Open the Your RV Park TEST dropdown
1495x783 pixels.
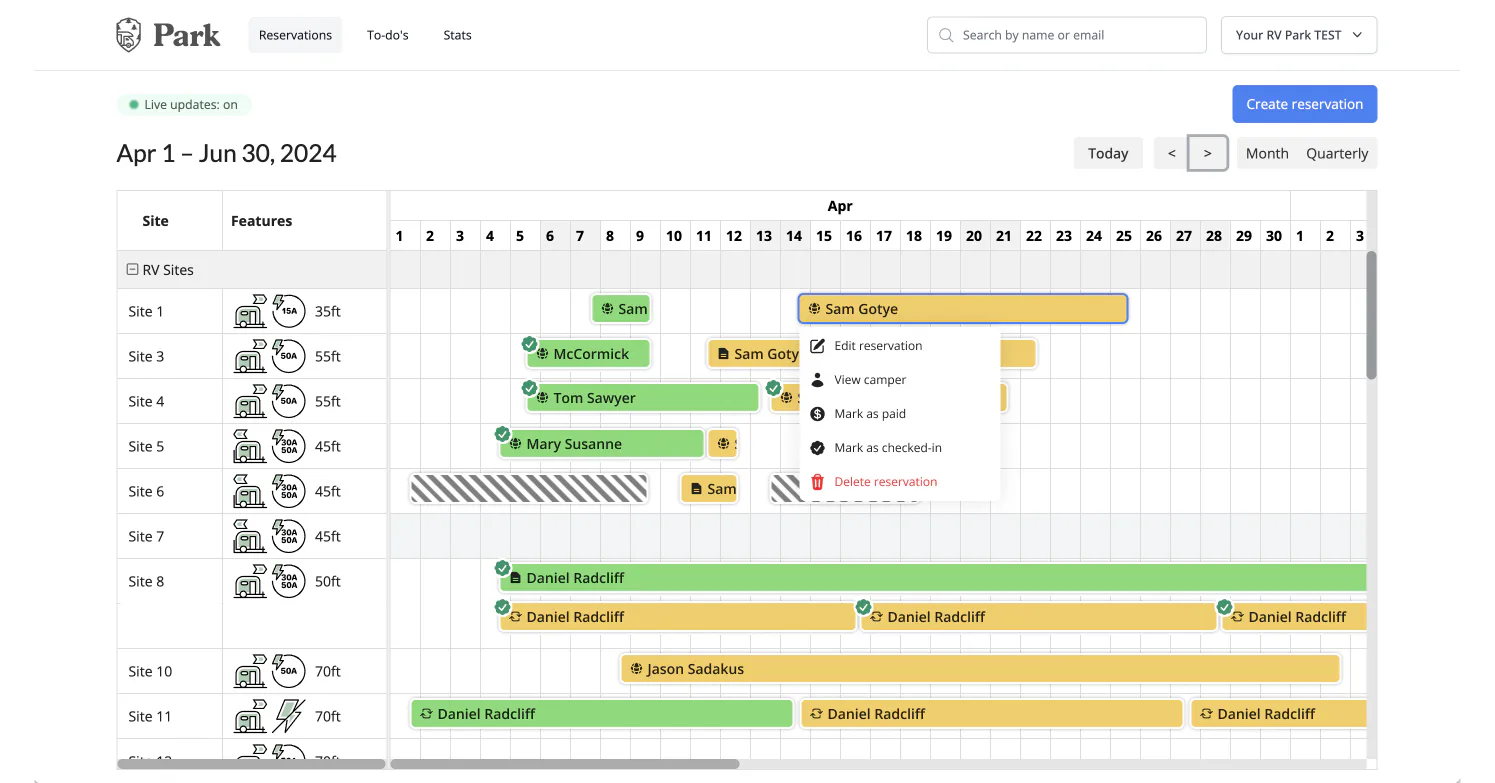tap(1298, 34)
